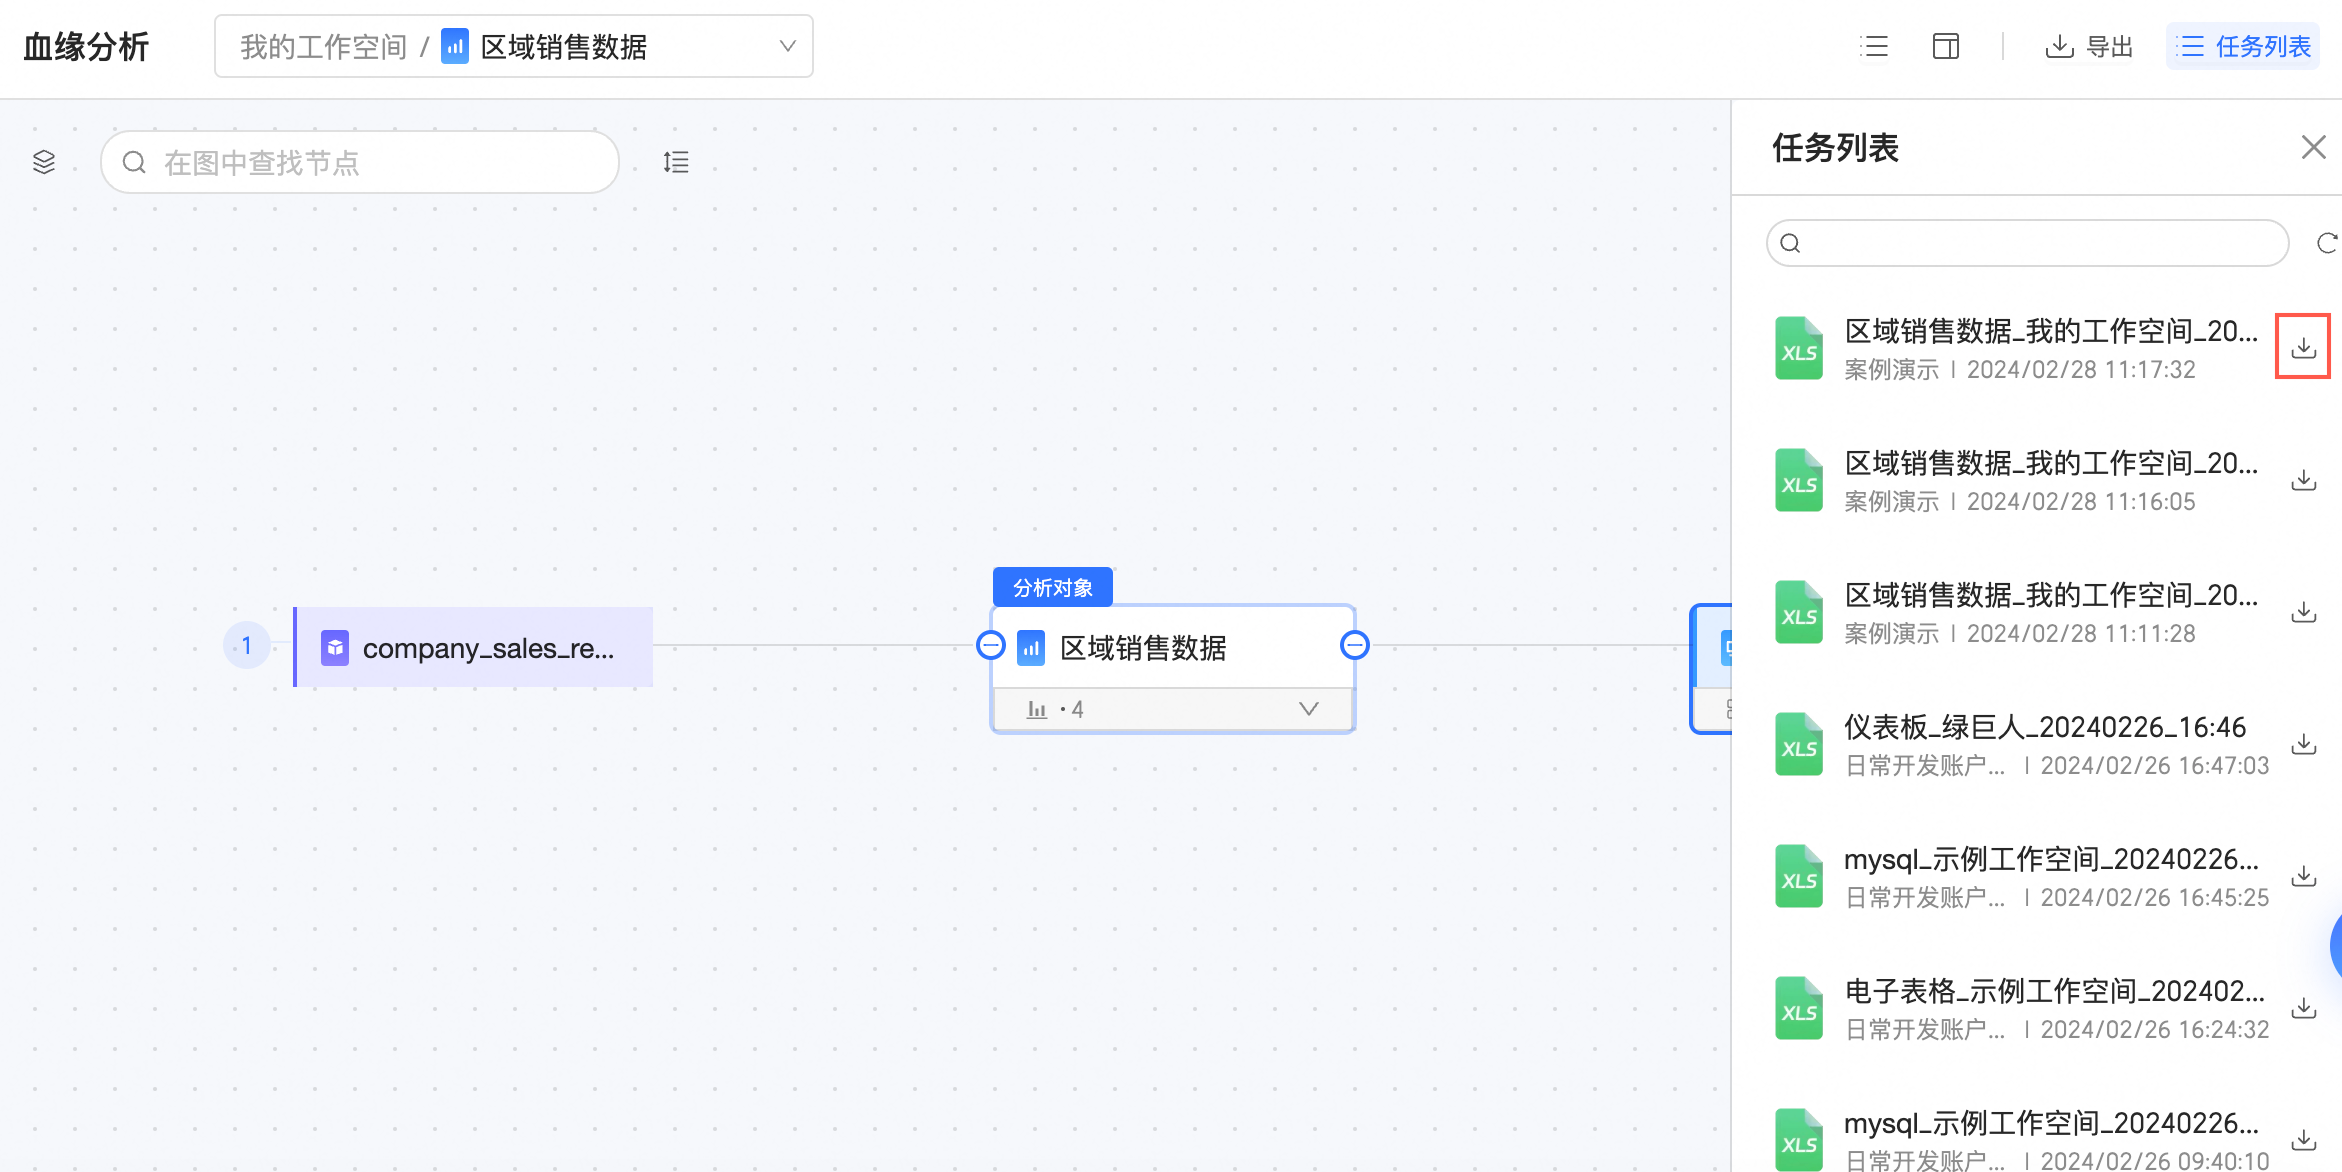Download first 区域销售数据 task at 11:17:32
2342x1172 pixels.
coord(2303,347)
